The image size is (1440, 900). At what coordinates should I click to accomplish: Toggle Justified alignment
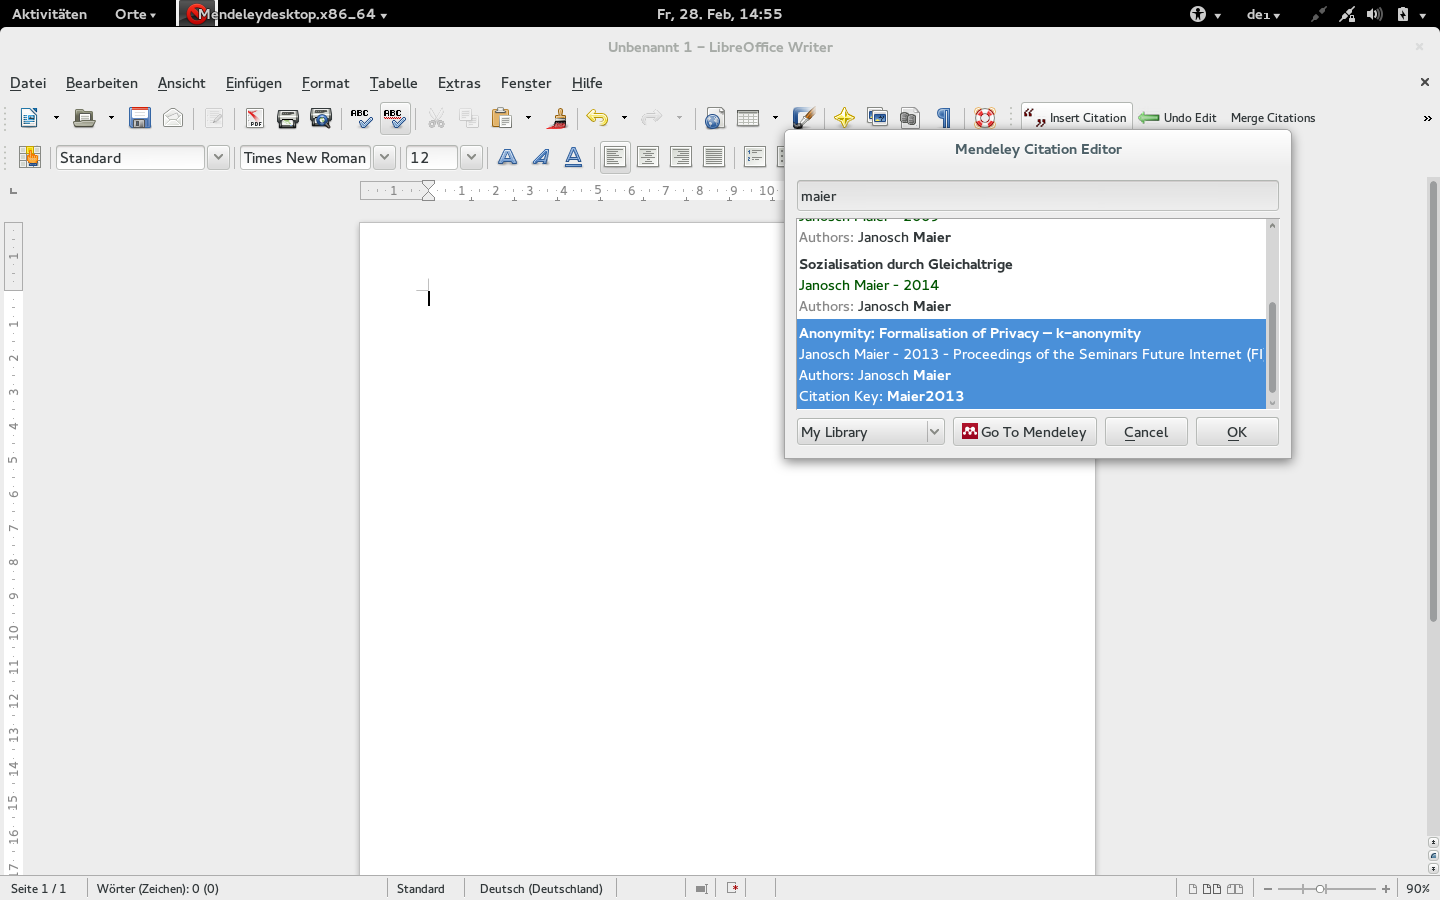pyautogui.click(x=714, y=157)
